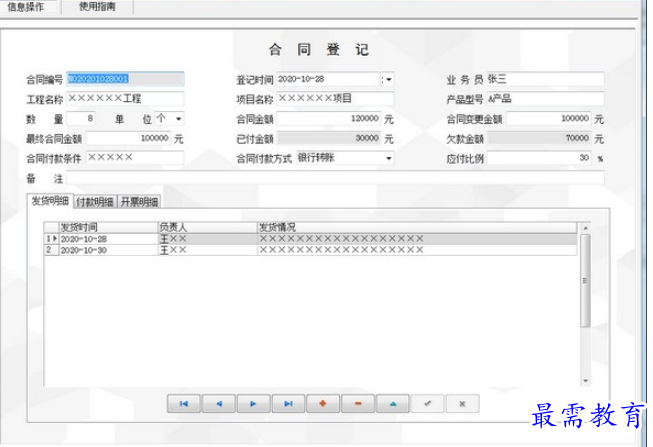Click the 发货时间 column header
Screen dimensions: 653x447
109,227
